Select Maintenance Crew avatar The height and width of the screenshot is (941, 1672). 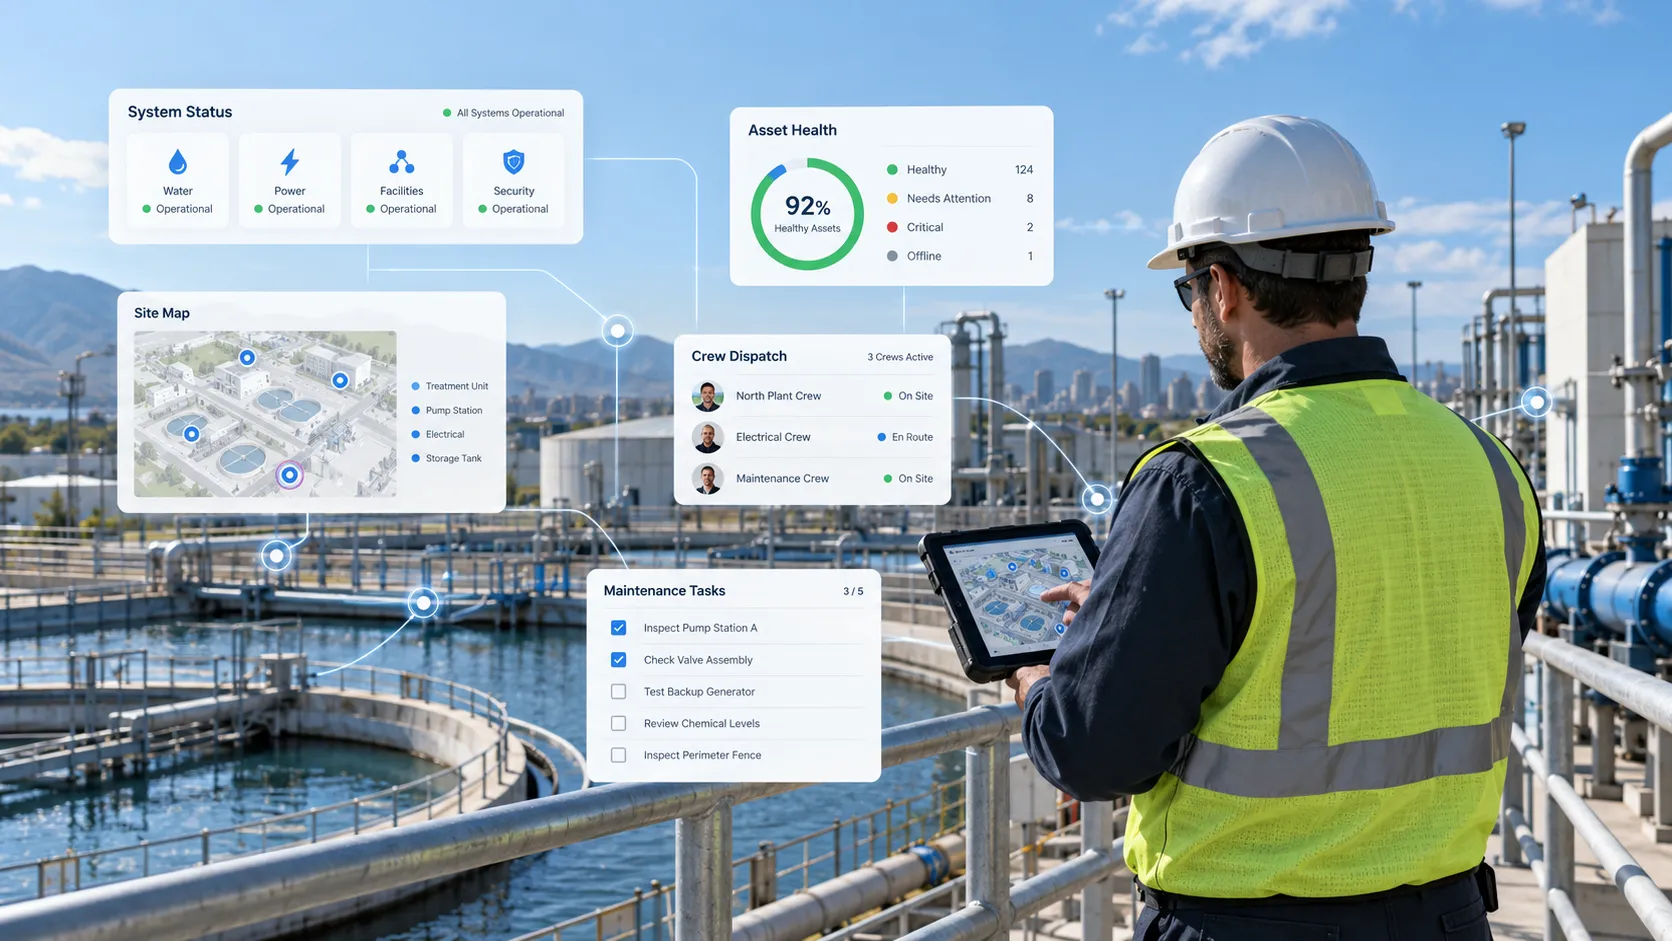(707, 478)
